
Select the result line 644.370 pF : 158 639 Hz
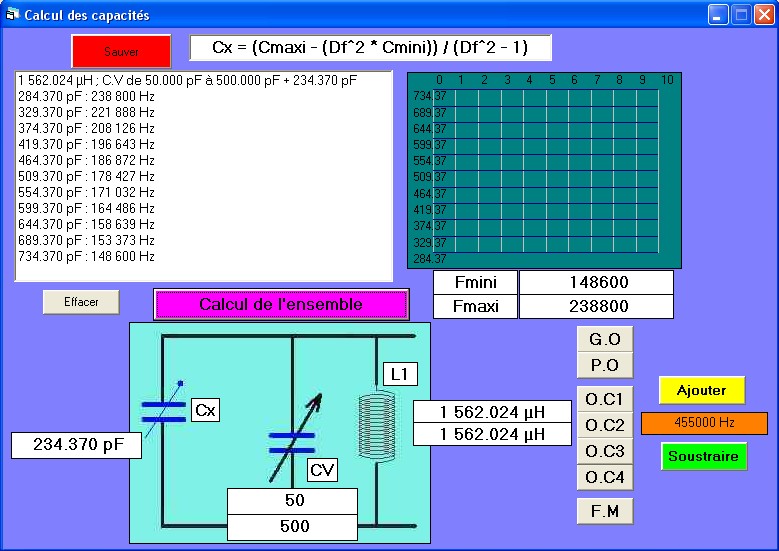[x=86, y=224]
